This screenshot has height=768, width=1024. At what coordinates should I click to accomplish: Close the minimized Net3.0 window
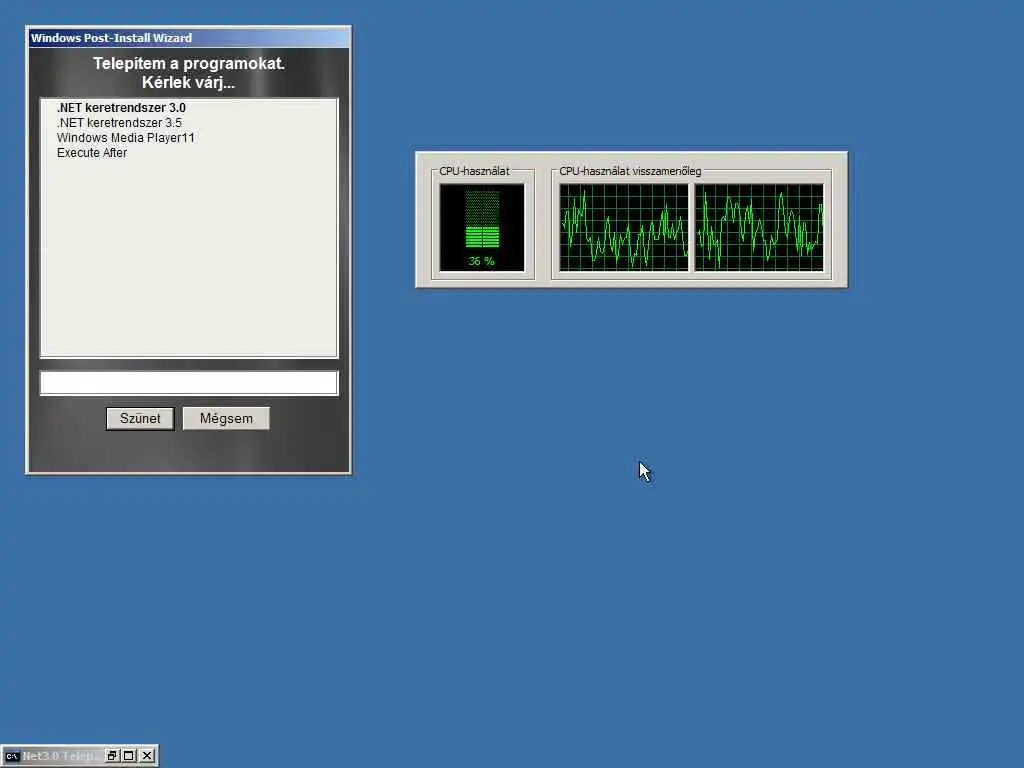click(147, 756)
